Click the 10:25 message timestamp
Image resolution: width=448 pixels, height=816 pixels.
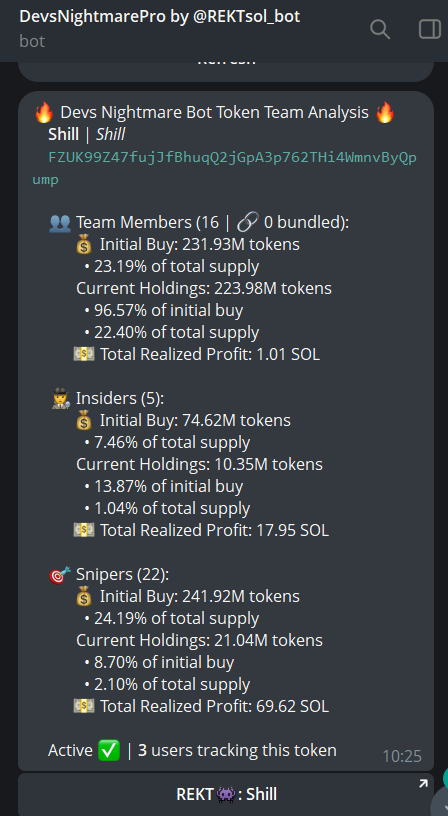click(402, 756)
